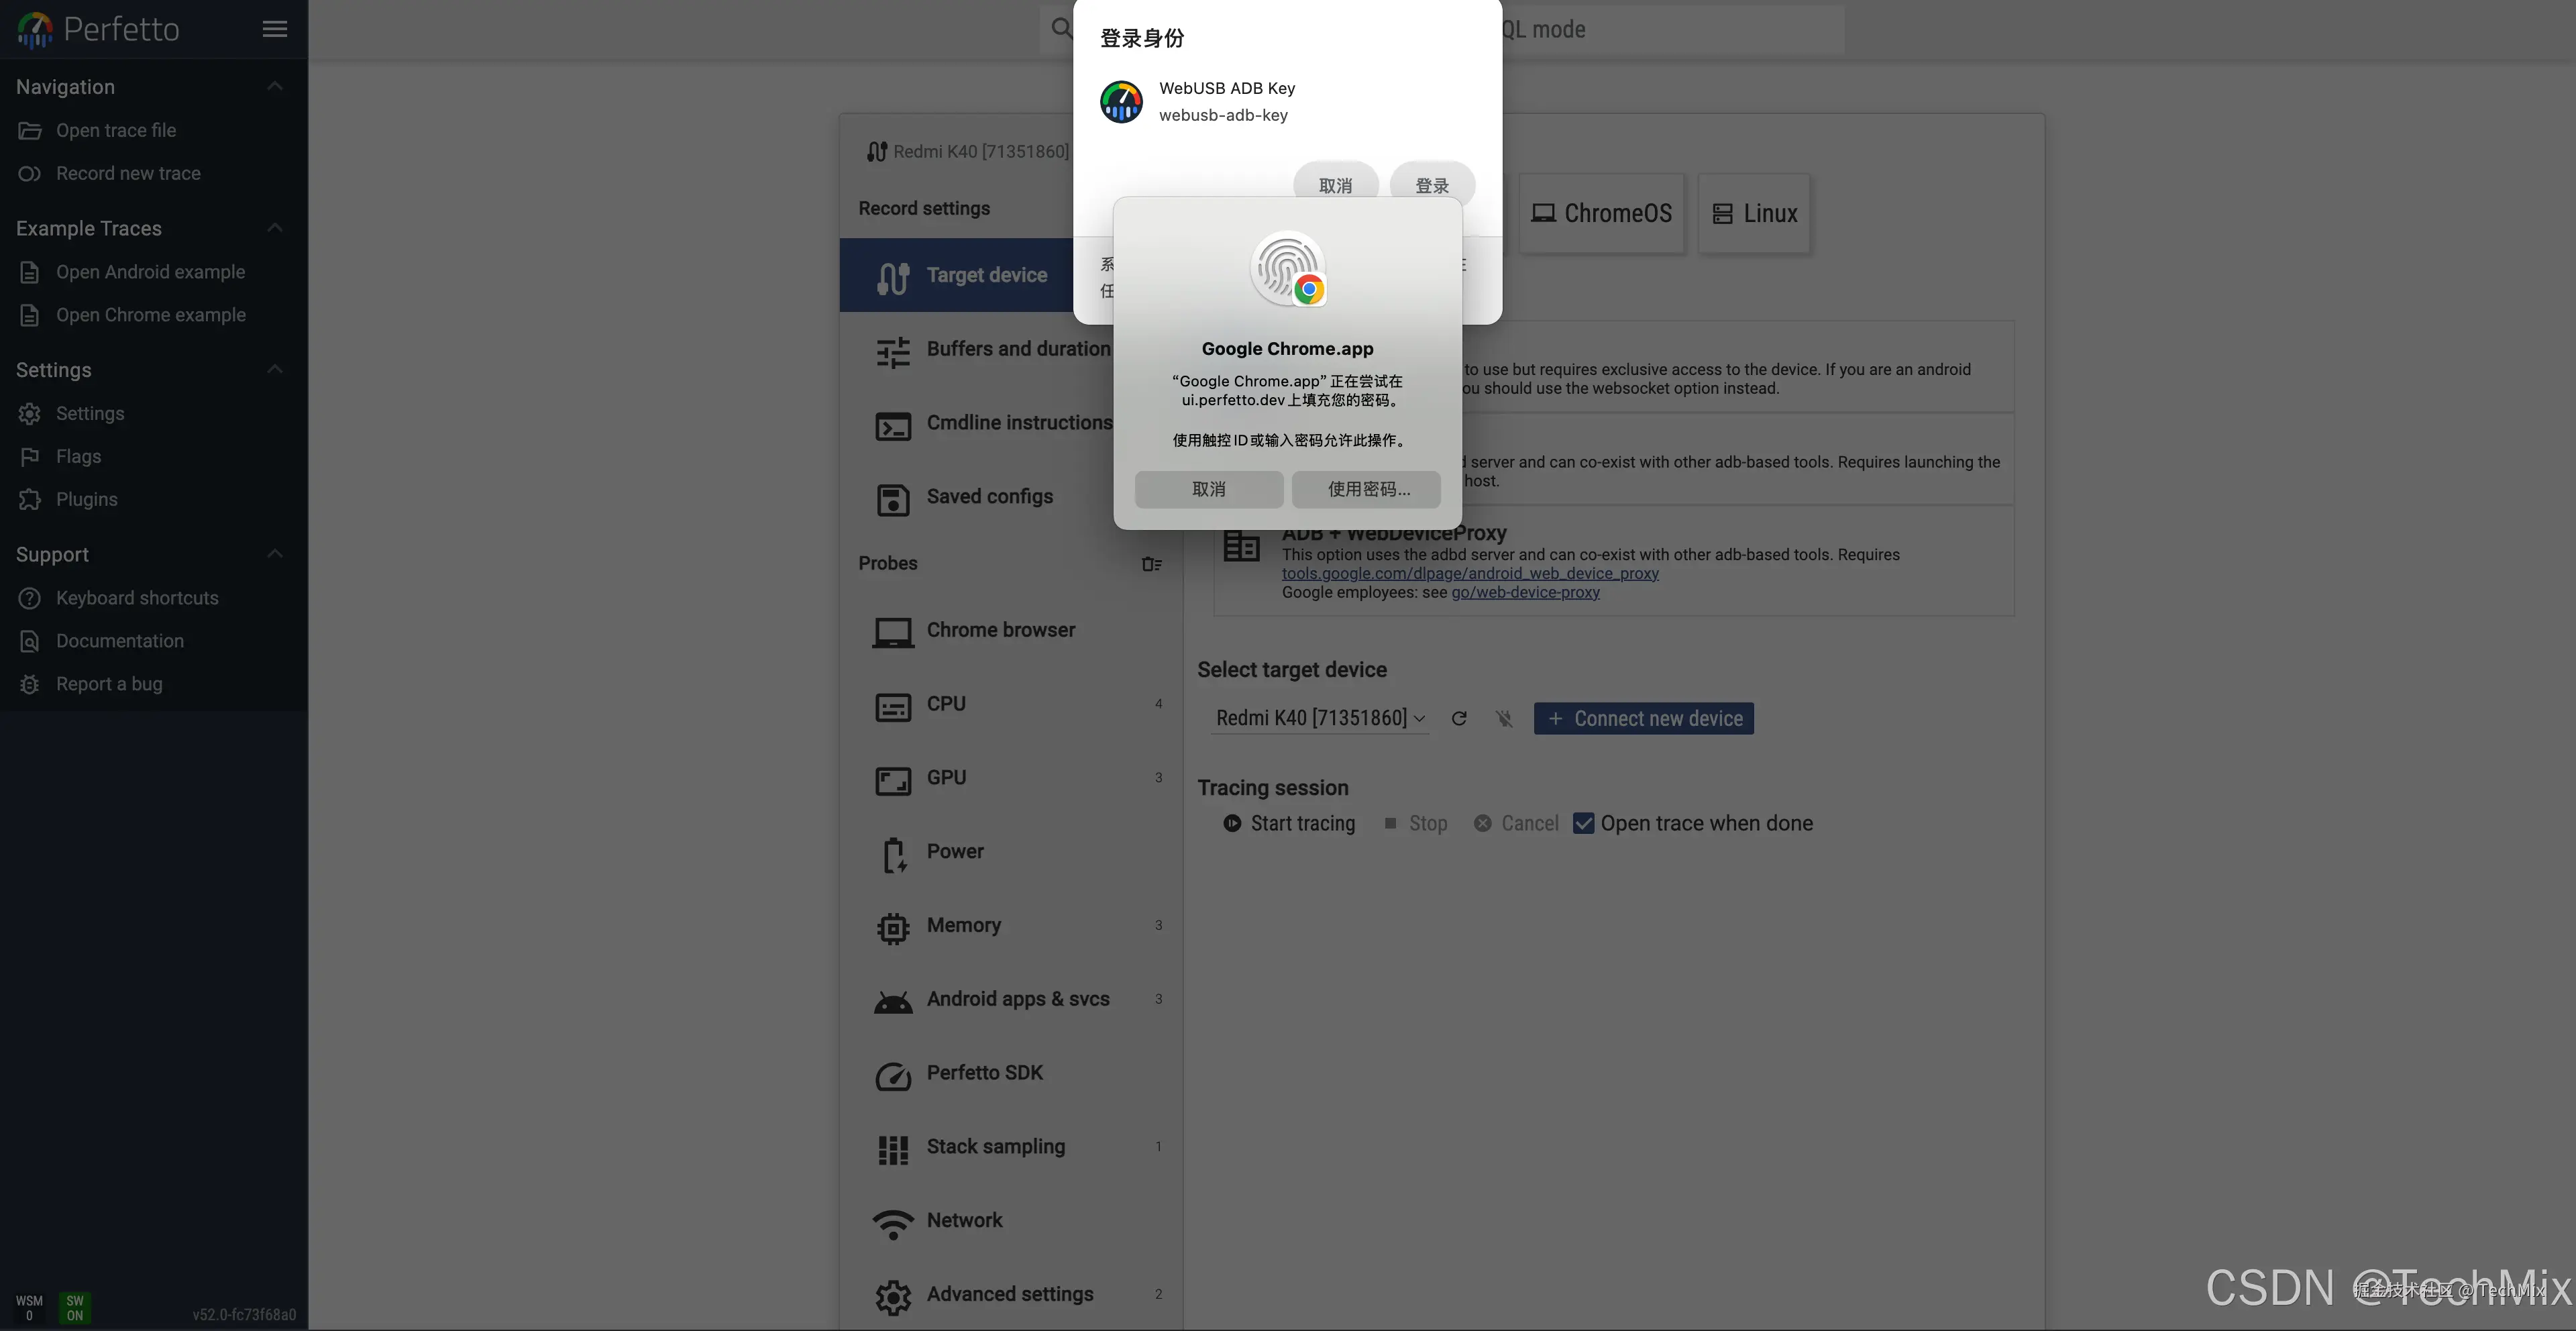
Task: Open the Redmi K40 device dropdown
Action: click(x=1319, y=718)
